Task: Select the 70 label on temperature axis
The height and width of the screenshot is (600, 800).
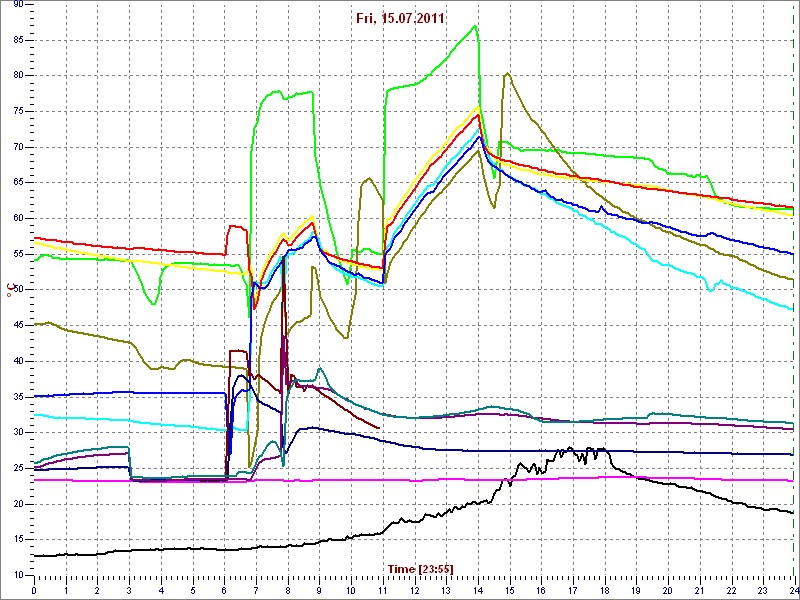Action: (18, 147)
